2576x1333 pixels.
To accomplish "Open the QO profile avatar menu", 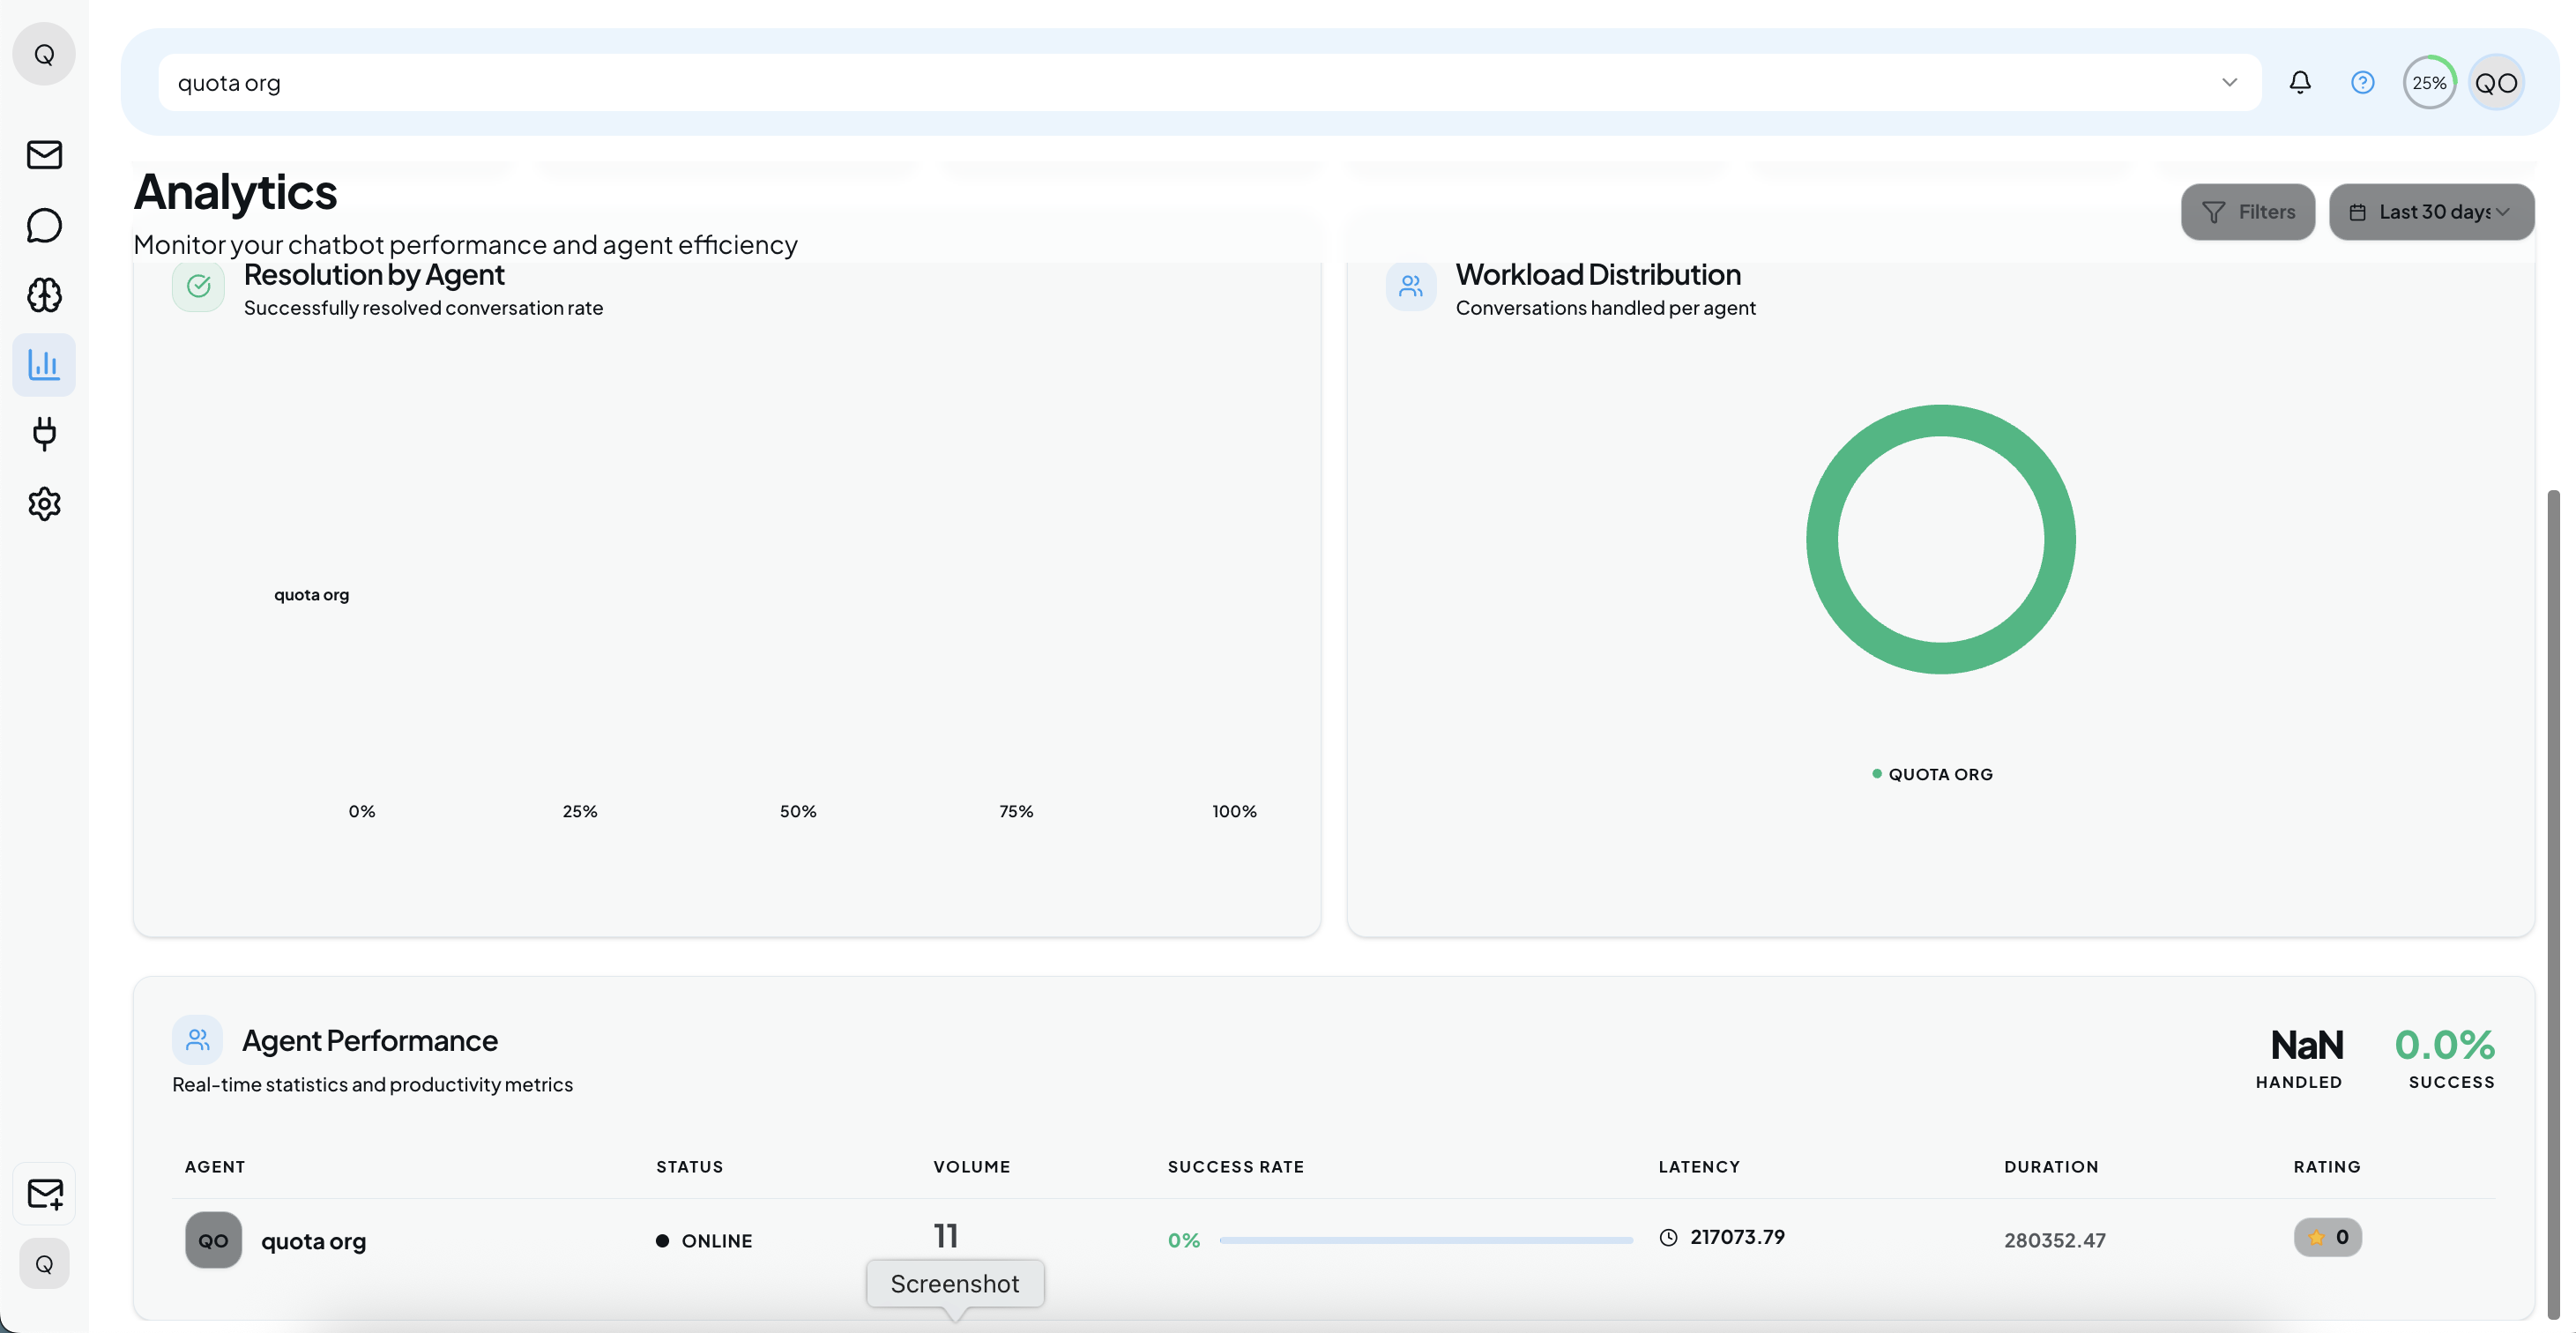I will [x=2495, y=82].
